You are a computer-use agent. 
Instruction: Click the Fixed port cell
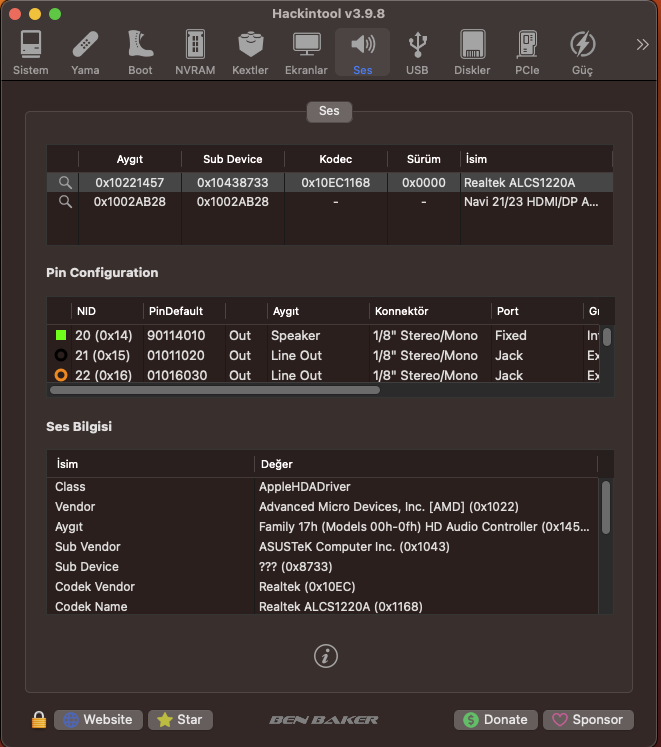pos(510,335)
